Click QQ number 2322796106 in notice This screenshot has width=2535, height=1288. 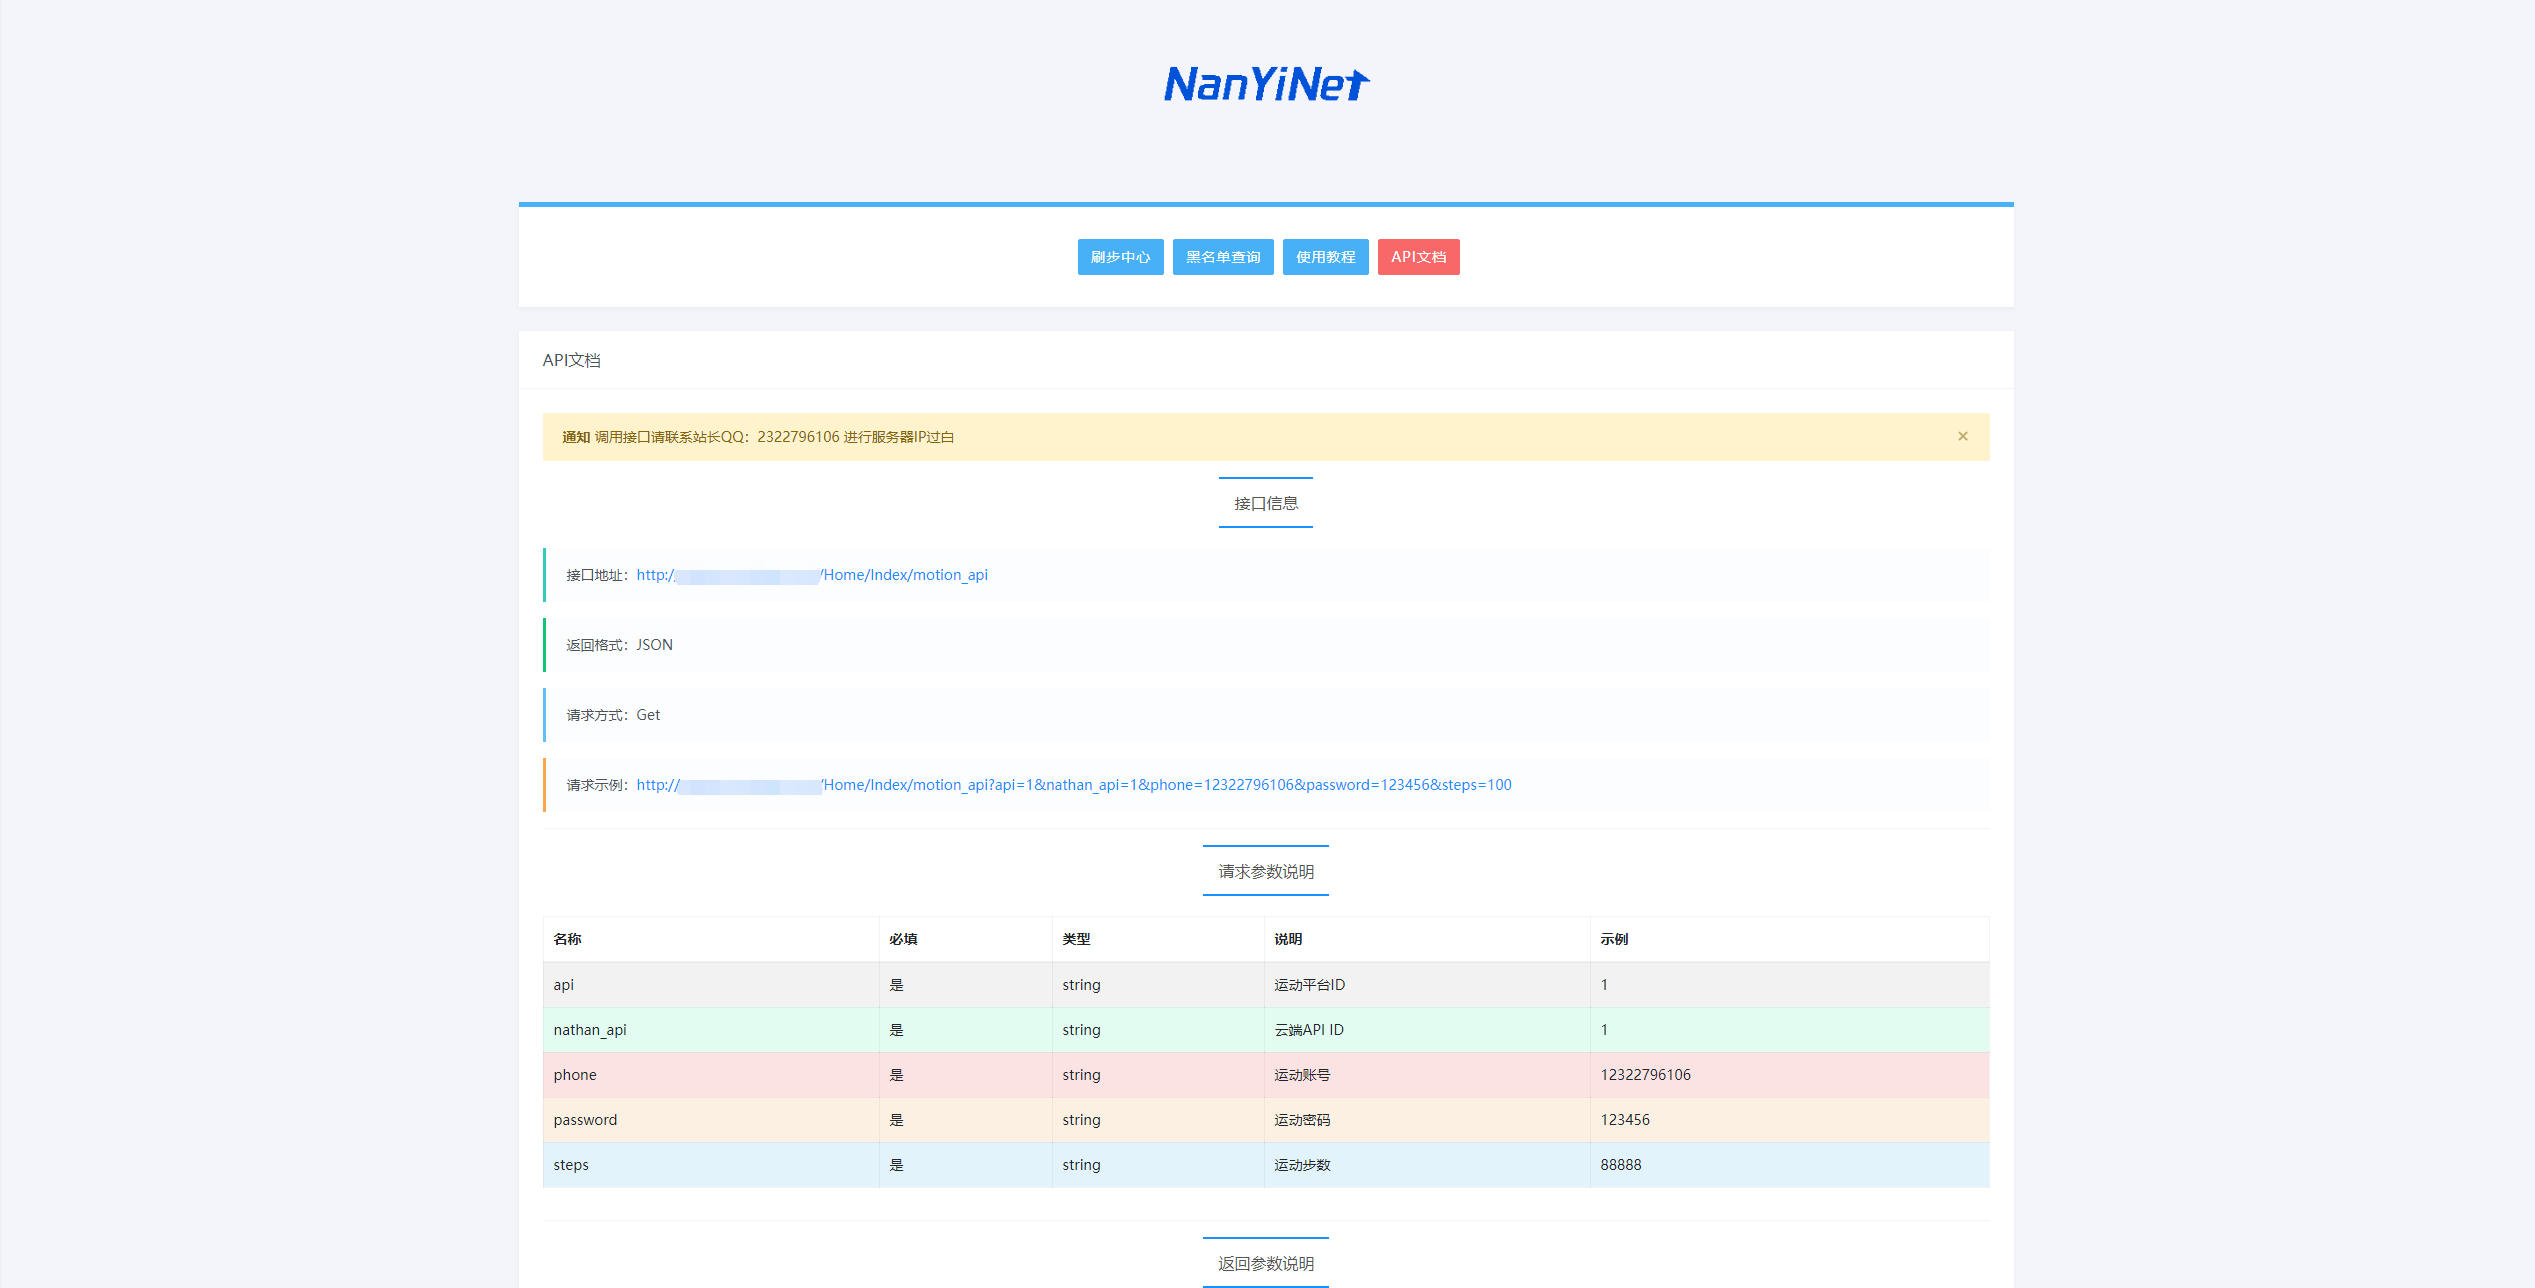coord(800,436)
